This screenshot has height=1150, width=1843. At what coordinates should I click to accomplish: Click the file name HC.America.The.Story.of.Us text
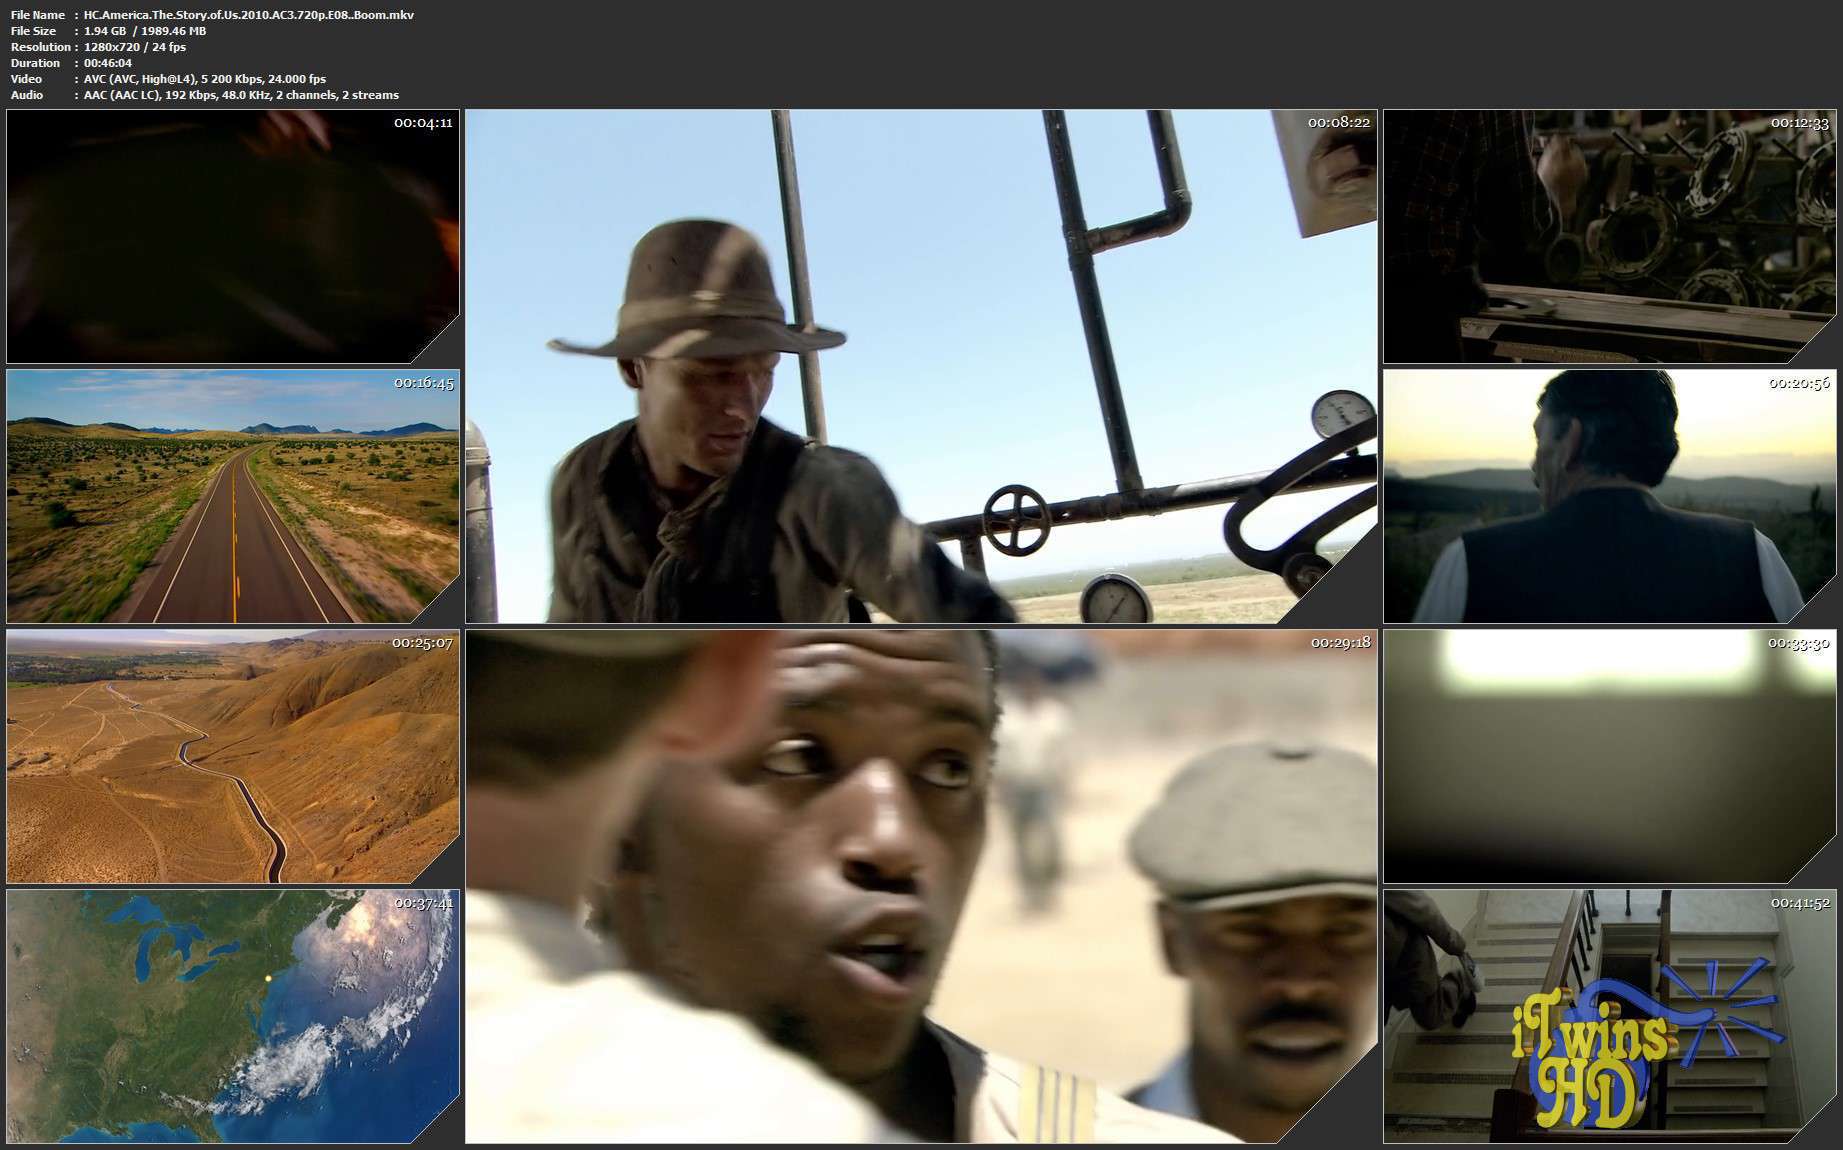coord(249,15)
